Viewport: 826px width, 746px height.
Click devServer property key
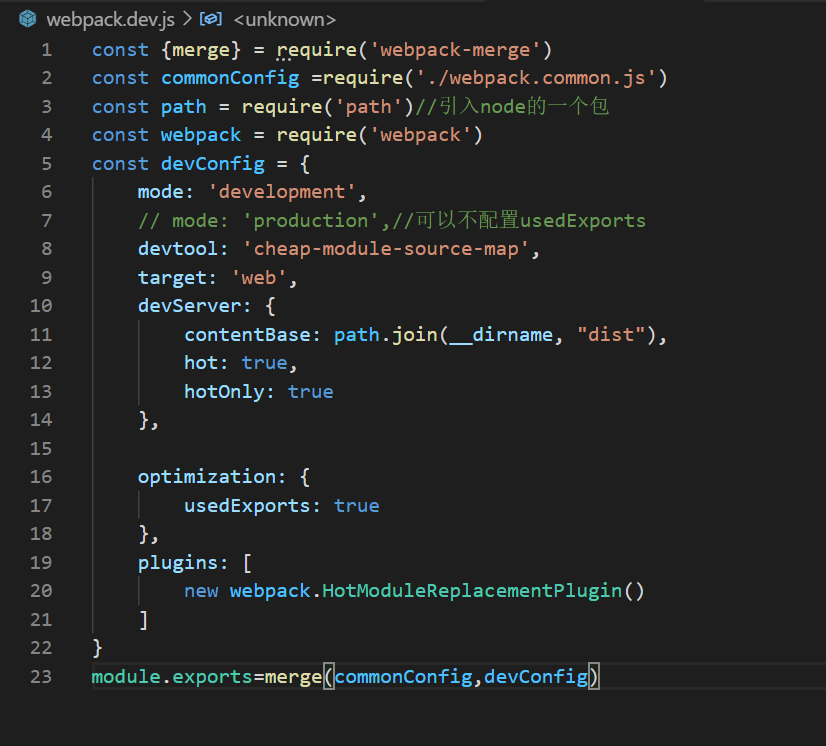[189, 306]
